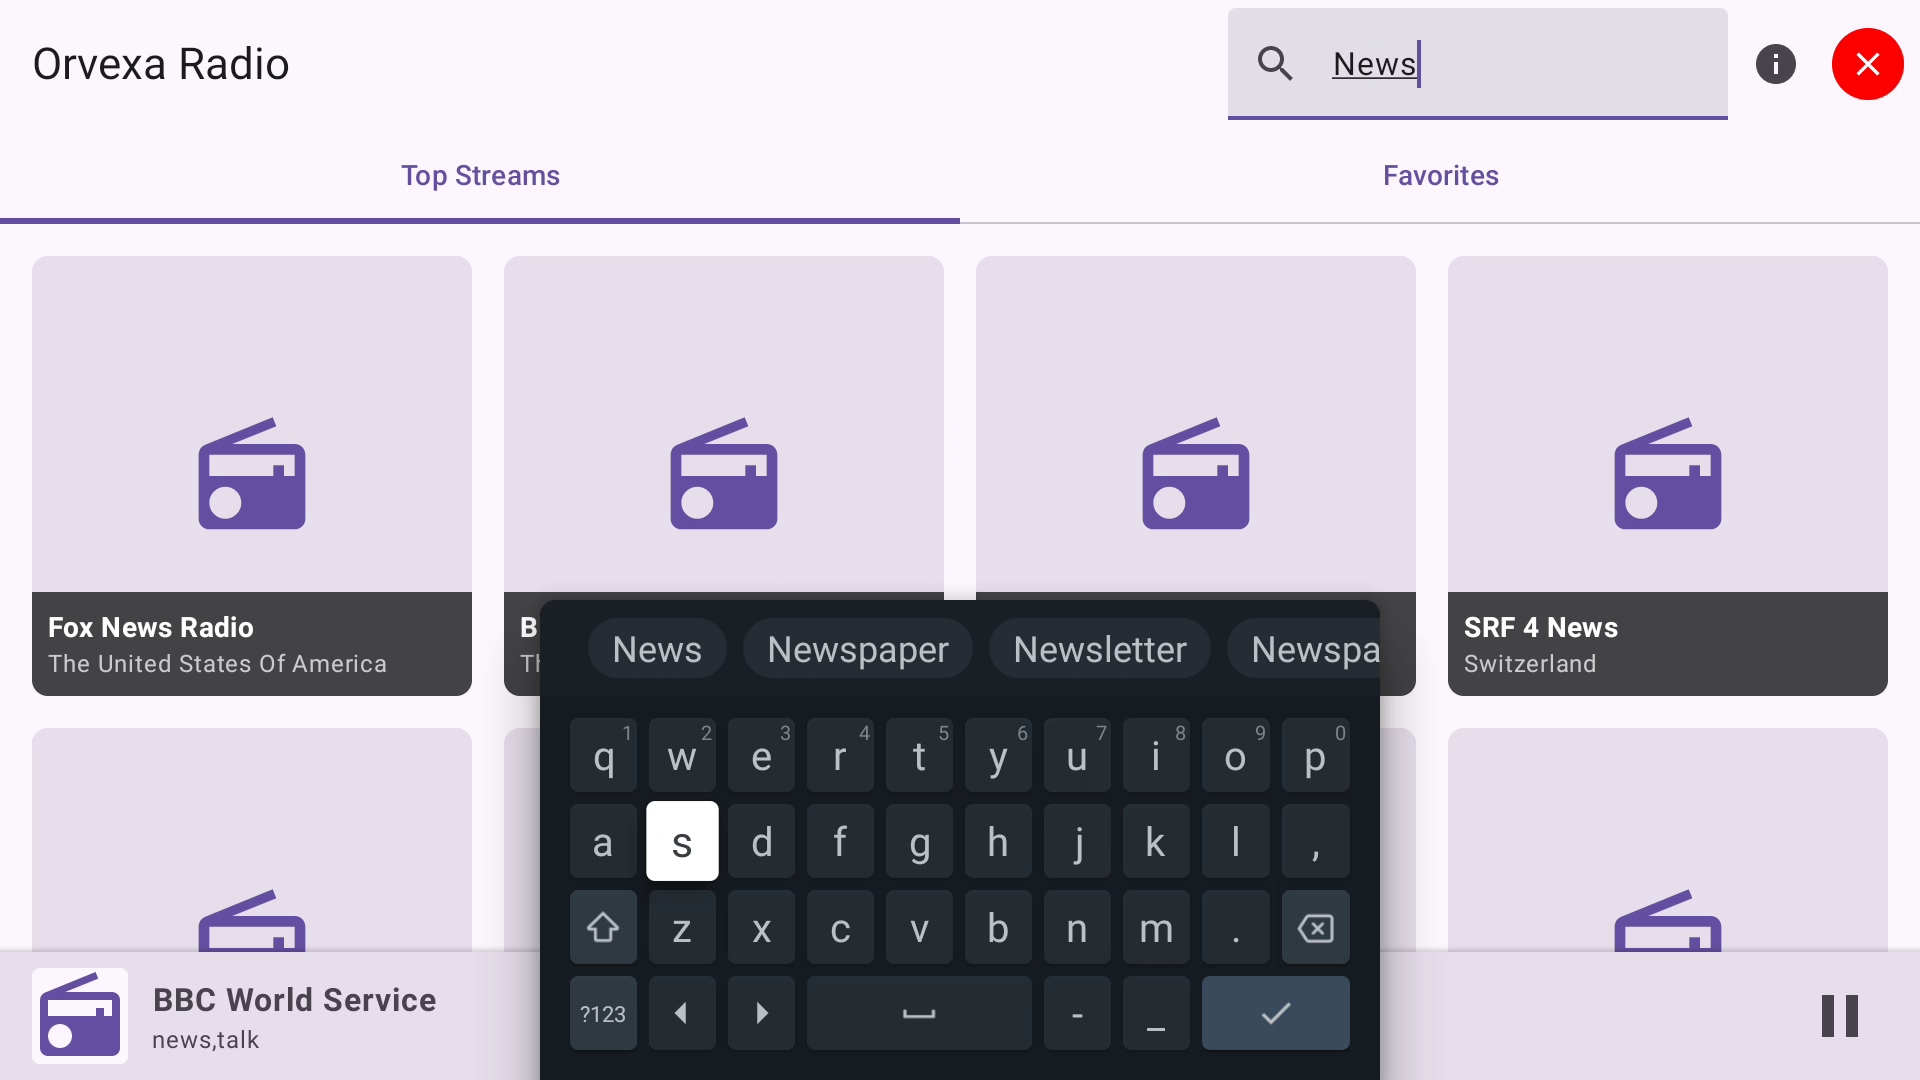Tap the backspace key on the keyboard
1920x1080 pixels.
[1316, 928]
